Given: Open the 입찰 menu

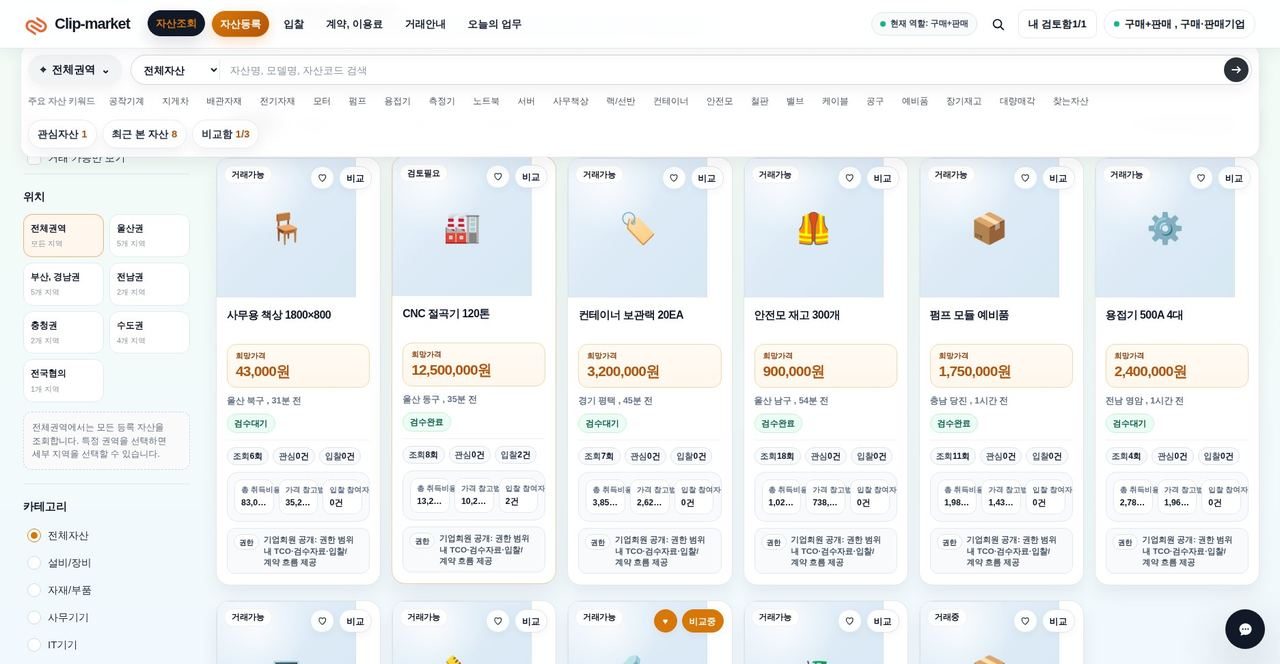Looking at the screenshot, I should click(x=293, y=24).
